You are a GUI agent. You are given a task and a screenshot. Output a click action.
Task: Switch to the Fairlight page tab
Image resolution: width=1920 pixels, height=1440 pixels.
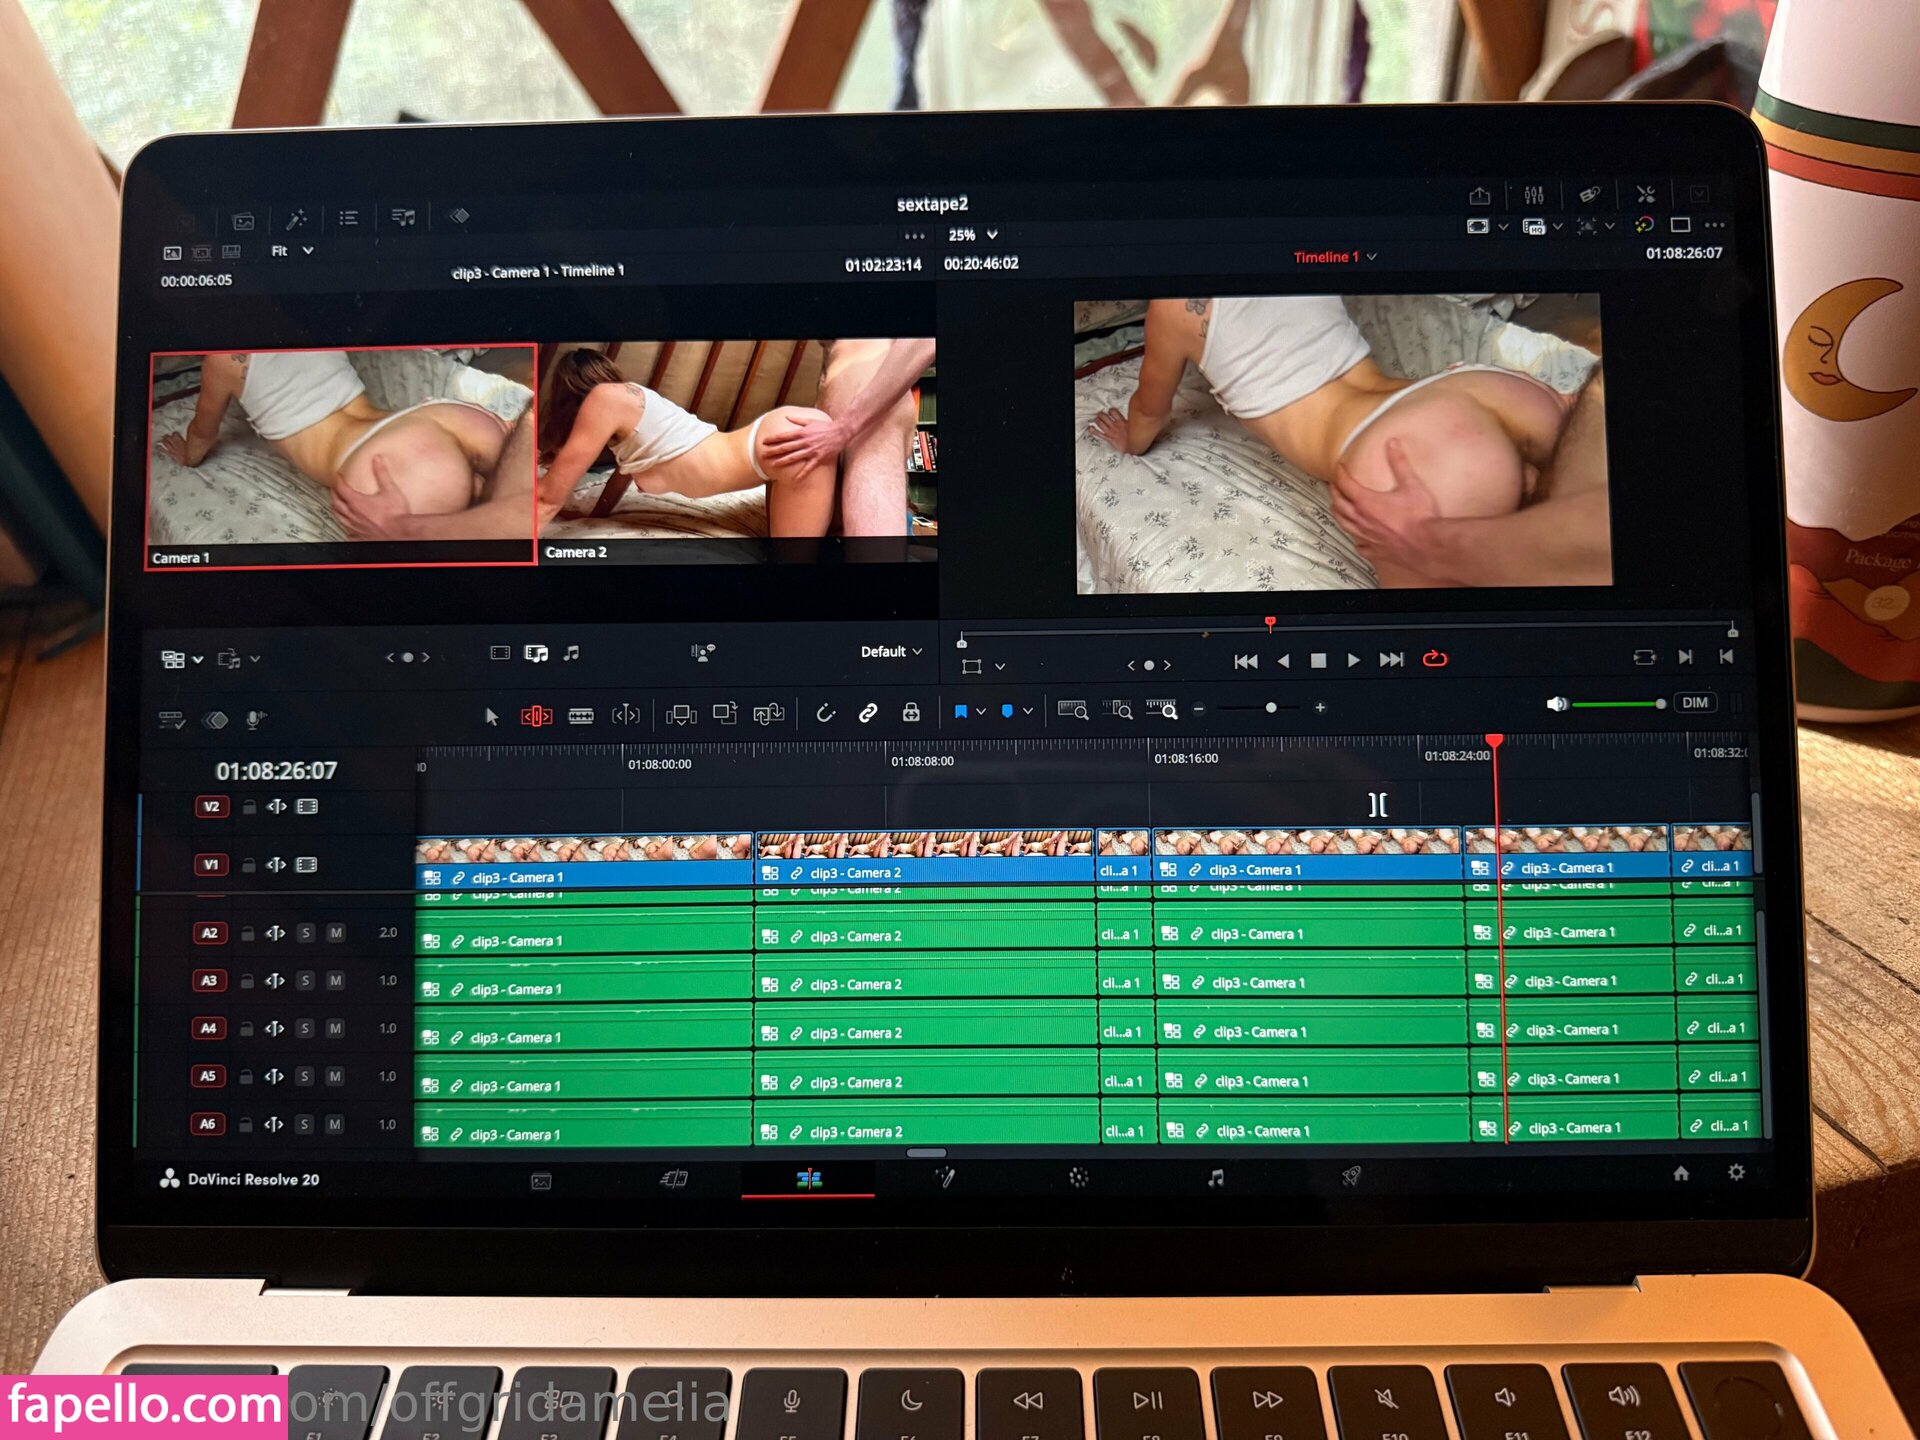(x=1215, y=1178)
